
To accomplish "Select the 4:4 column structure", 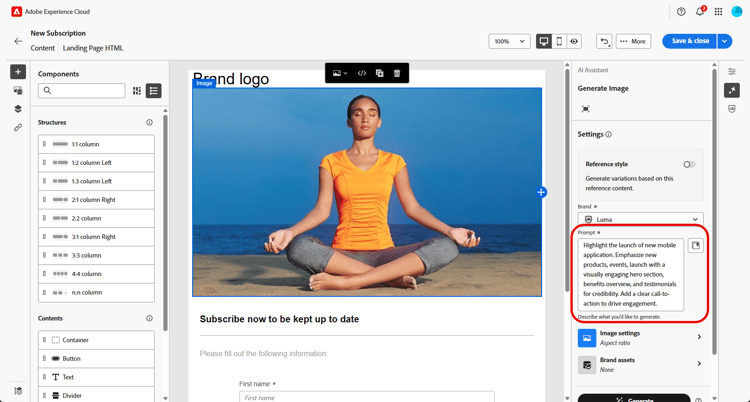I will coord(96,274).
